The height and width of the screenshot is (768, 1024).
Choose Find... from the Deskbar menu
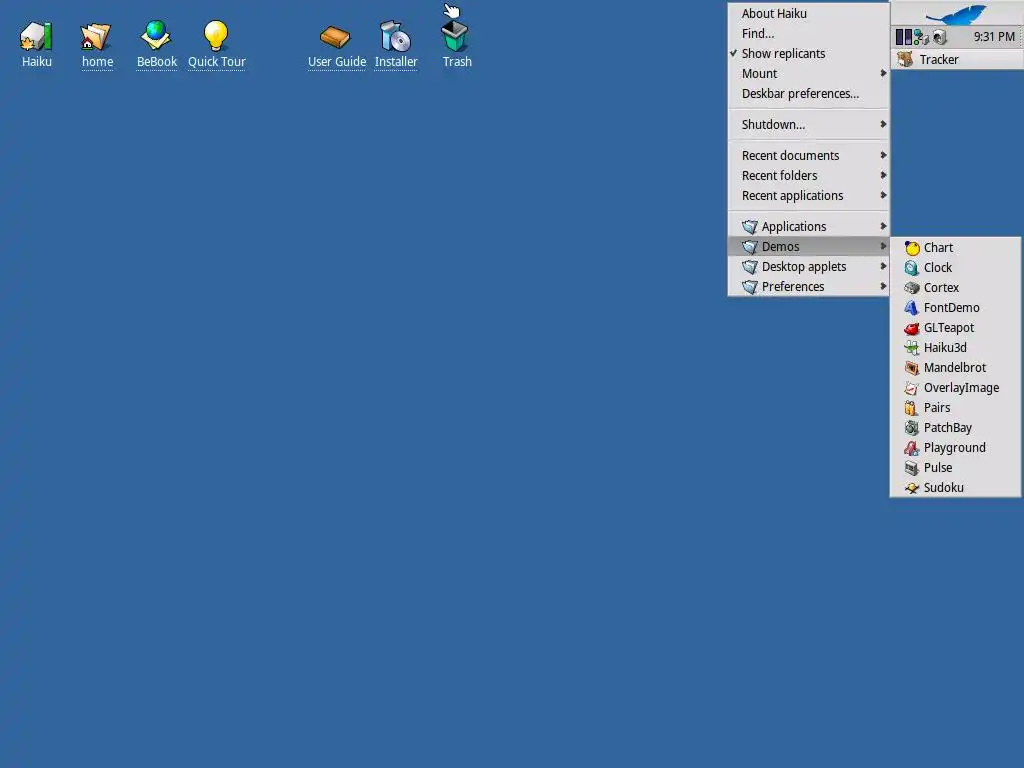click(808, 34)
